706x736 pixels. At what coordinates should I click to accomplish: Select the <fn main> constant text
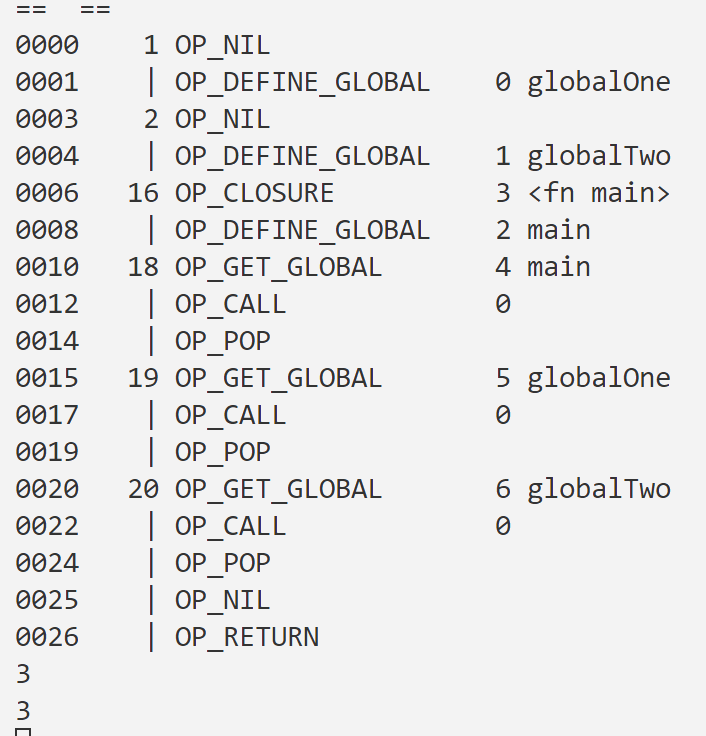click(x=599, y=193)
